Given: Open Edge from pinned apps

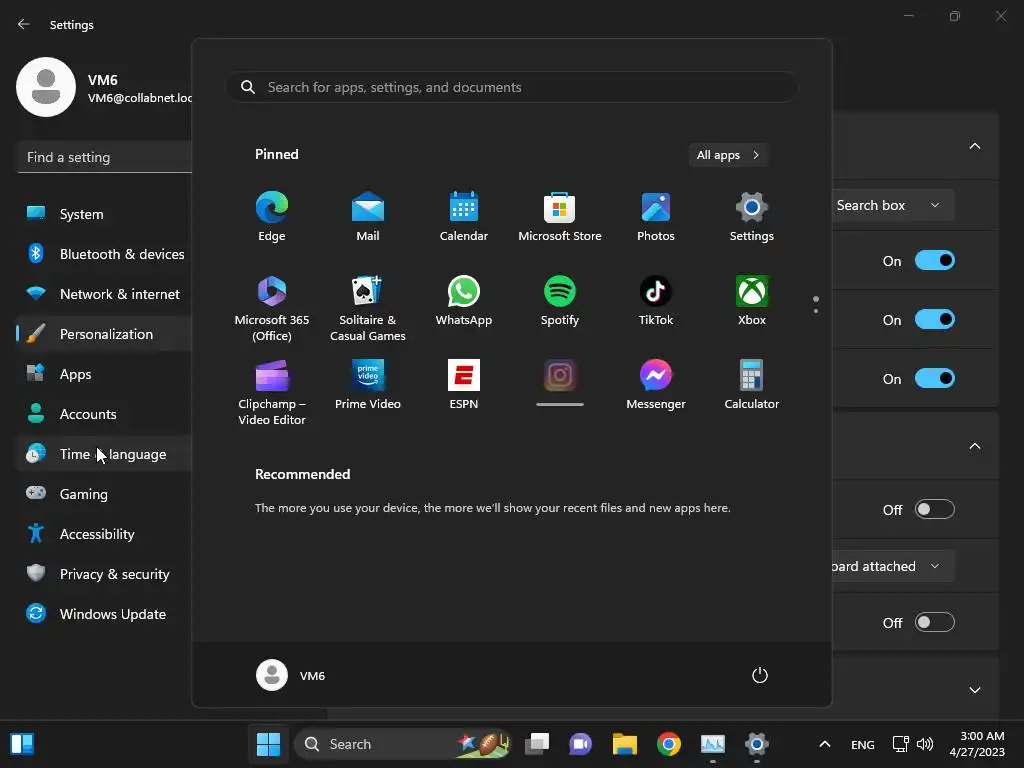Looking at the screenshot, I should 272,217.
